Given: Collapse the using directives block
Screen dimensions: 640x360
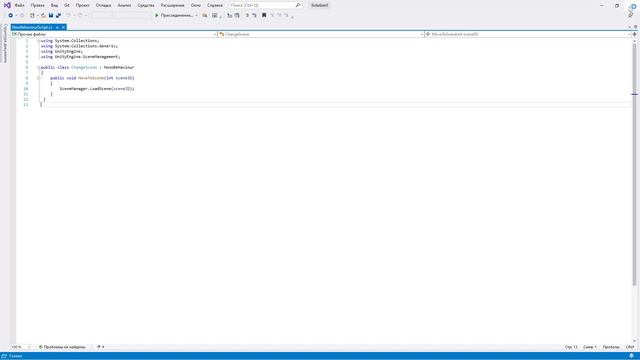Looking at the screenshot, I should click(38, 41).
